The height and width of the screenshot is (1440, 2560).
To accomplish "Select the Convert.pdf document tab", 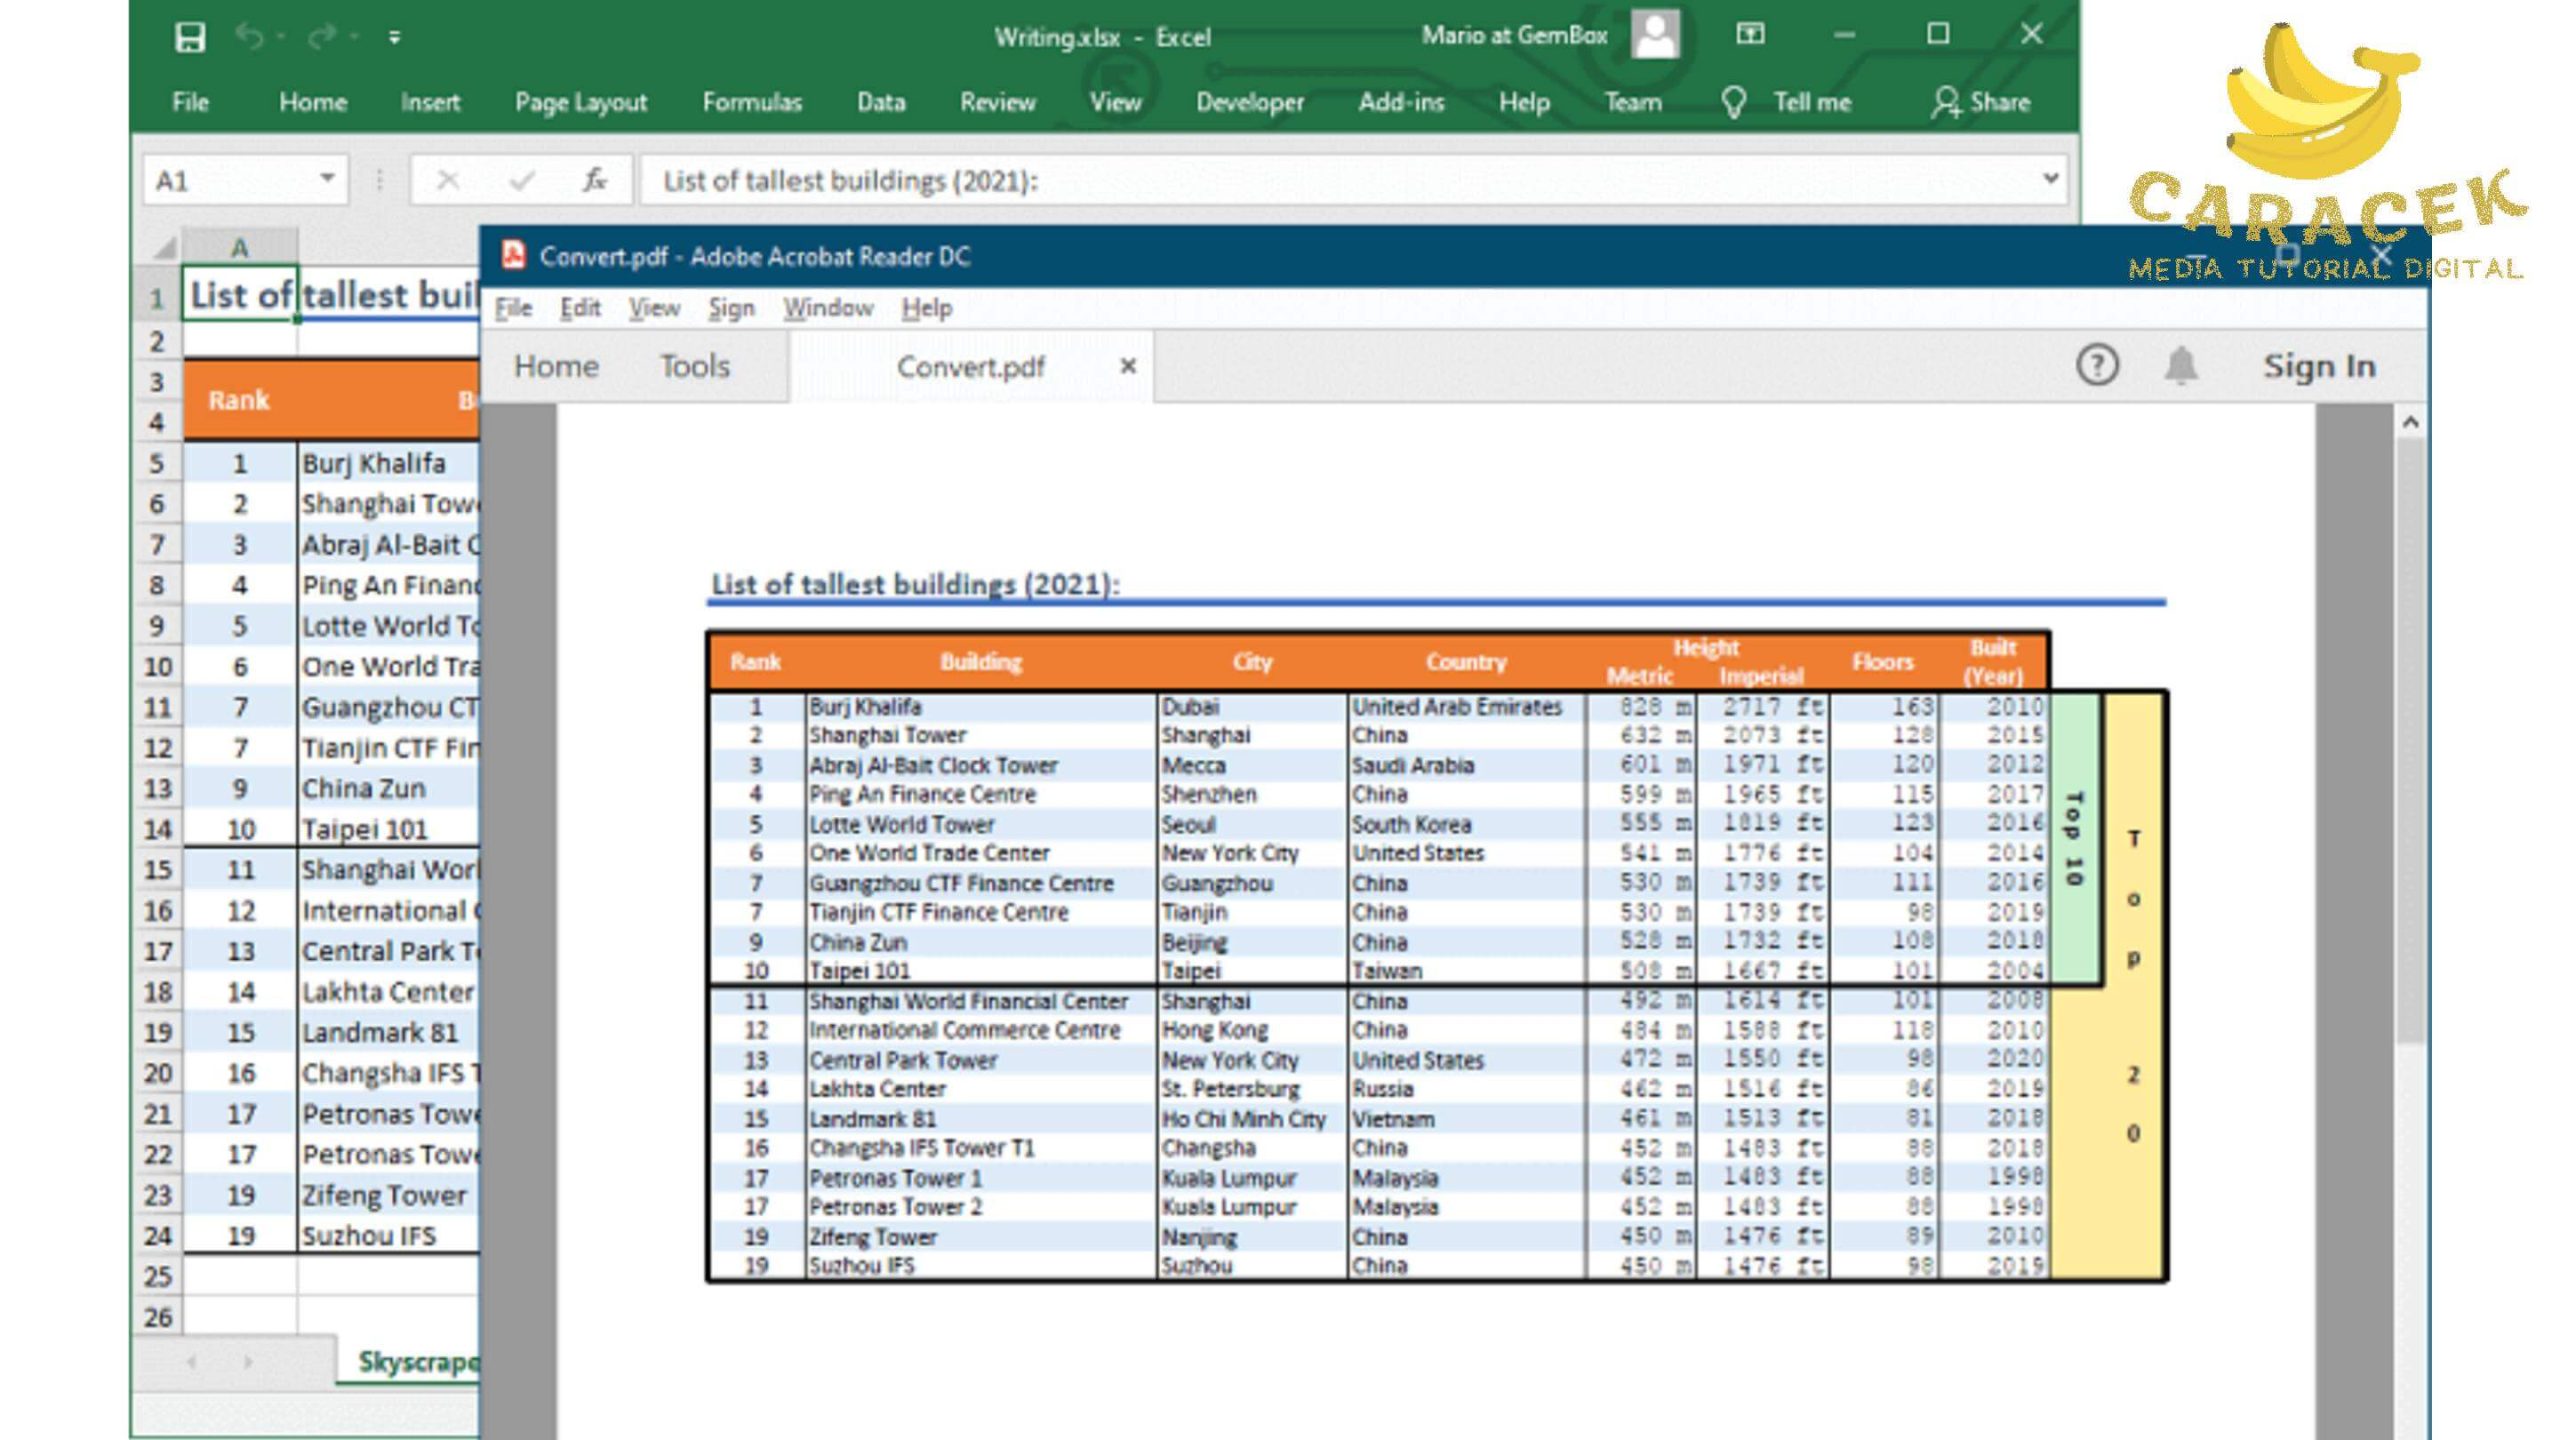I will 970,367.
